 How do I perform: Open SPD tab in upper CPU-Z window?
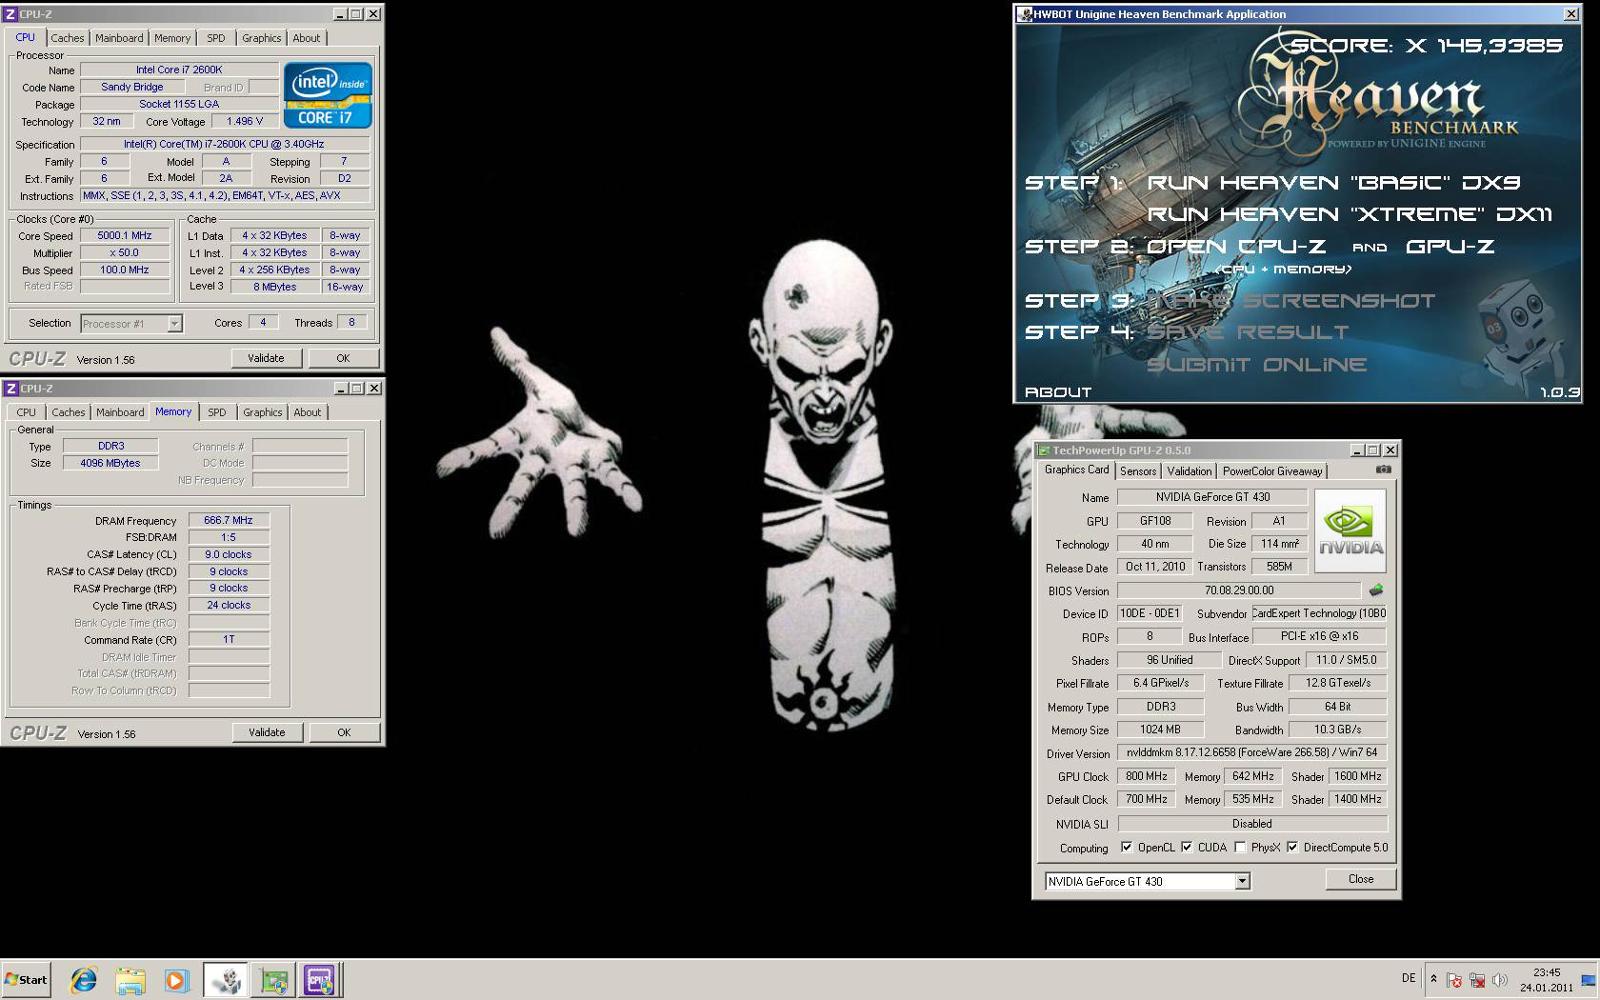pyautogui.click(x=216, y=38)
